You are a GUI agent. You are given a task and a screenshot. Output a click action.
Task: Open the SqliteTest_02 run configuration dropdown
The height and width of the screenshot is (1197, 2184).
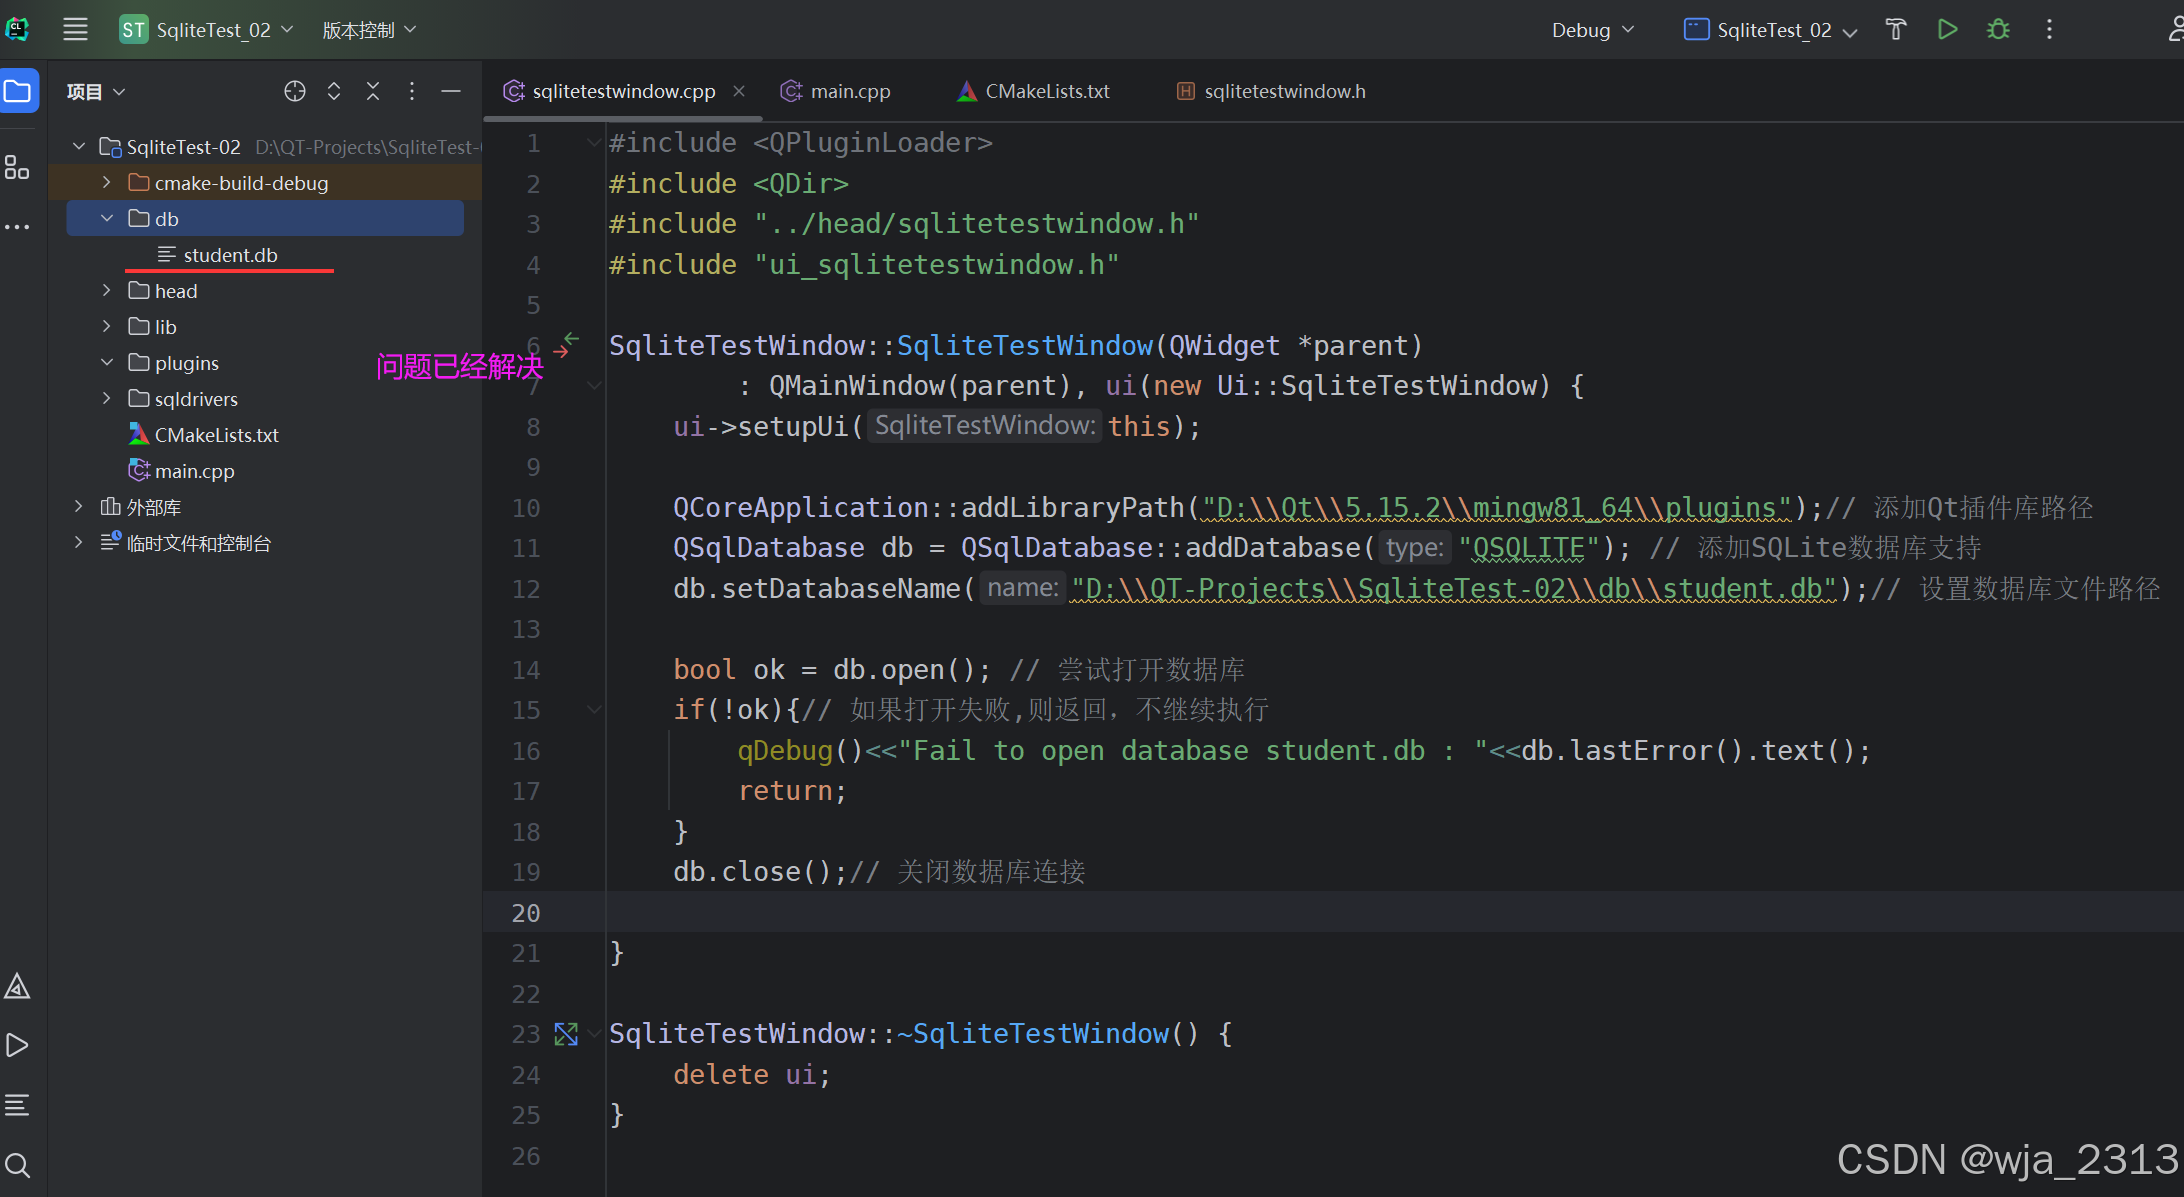(1770, 29)
